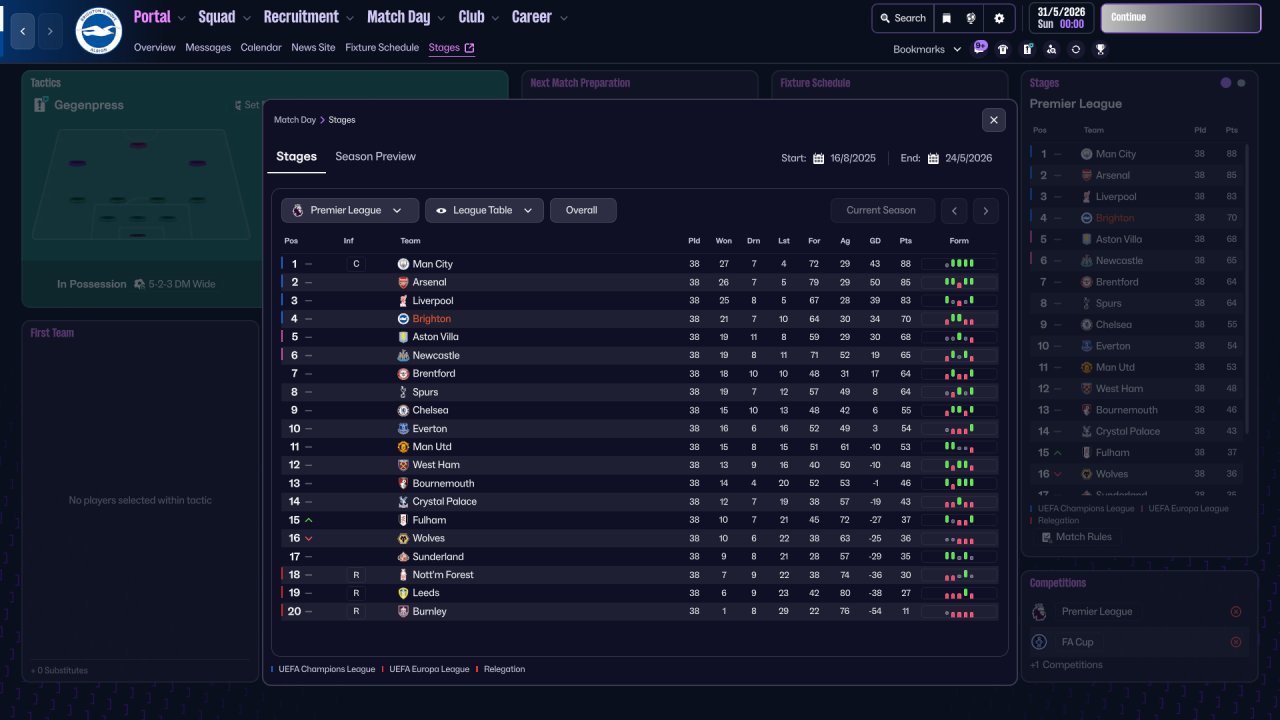Image resolution: width=1280 pixels, height=720 pixels.
Task: Select the grey dot in the Stages widget
Action: [x=1242, y=83]
